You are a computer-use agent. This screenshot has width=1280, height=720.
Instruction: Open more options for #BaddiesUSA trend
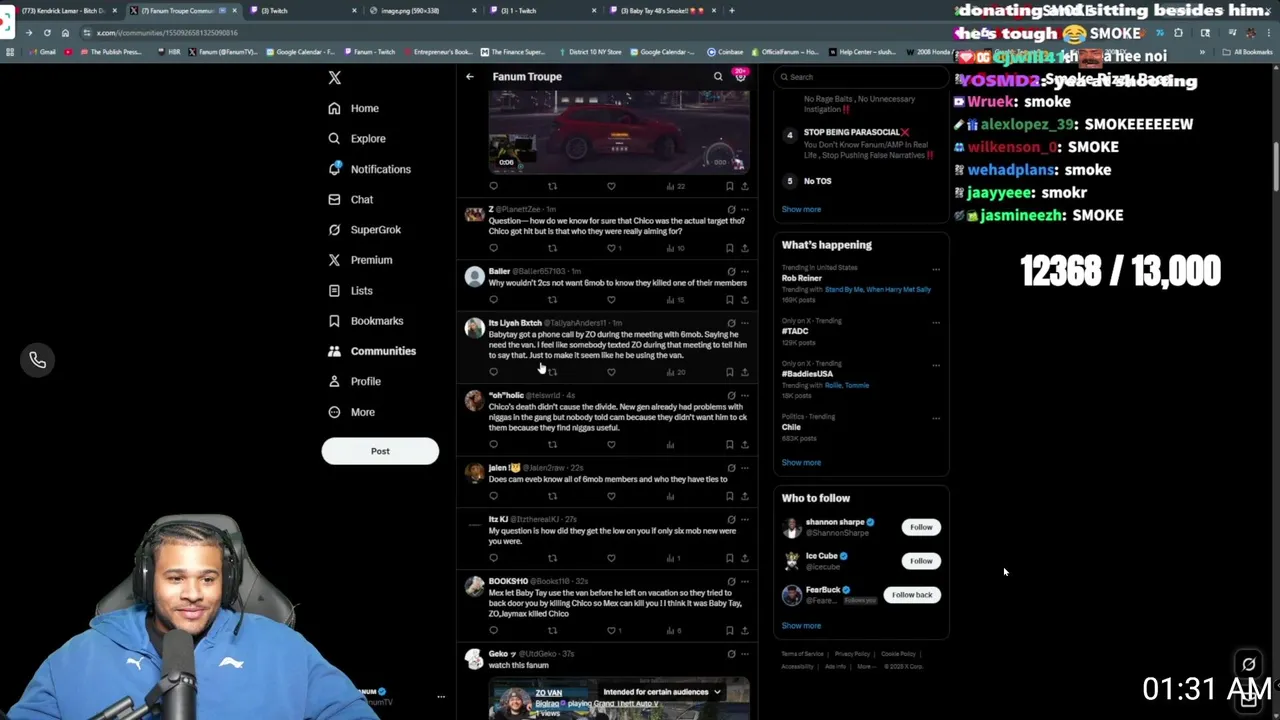pyautogui.click(x=936, y=366)
